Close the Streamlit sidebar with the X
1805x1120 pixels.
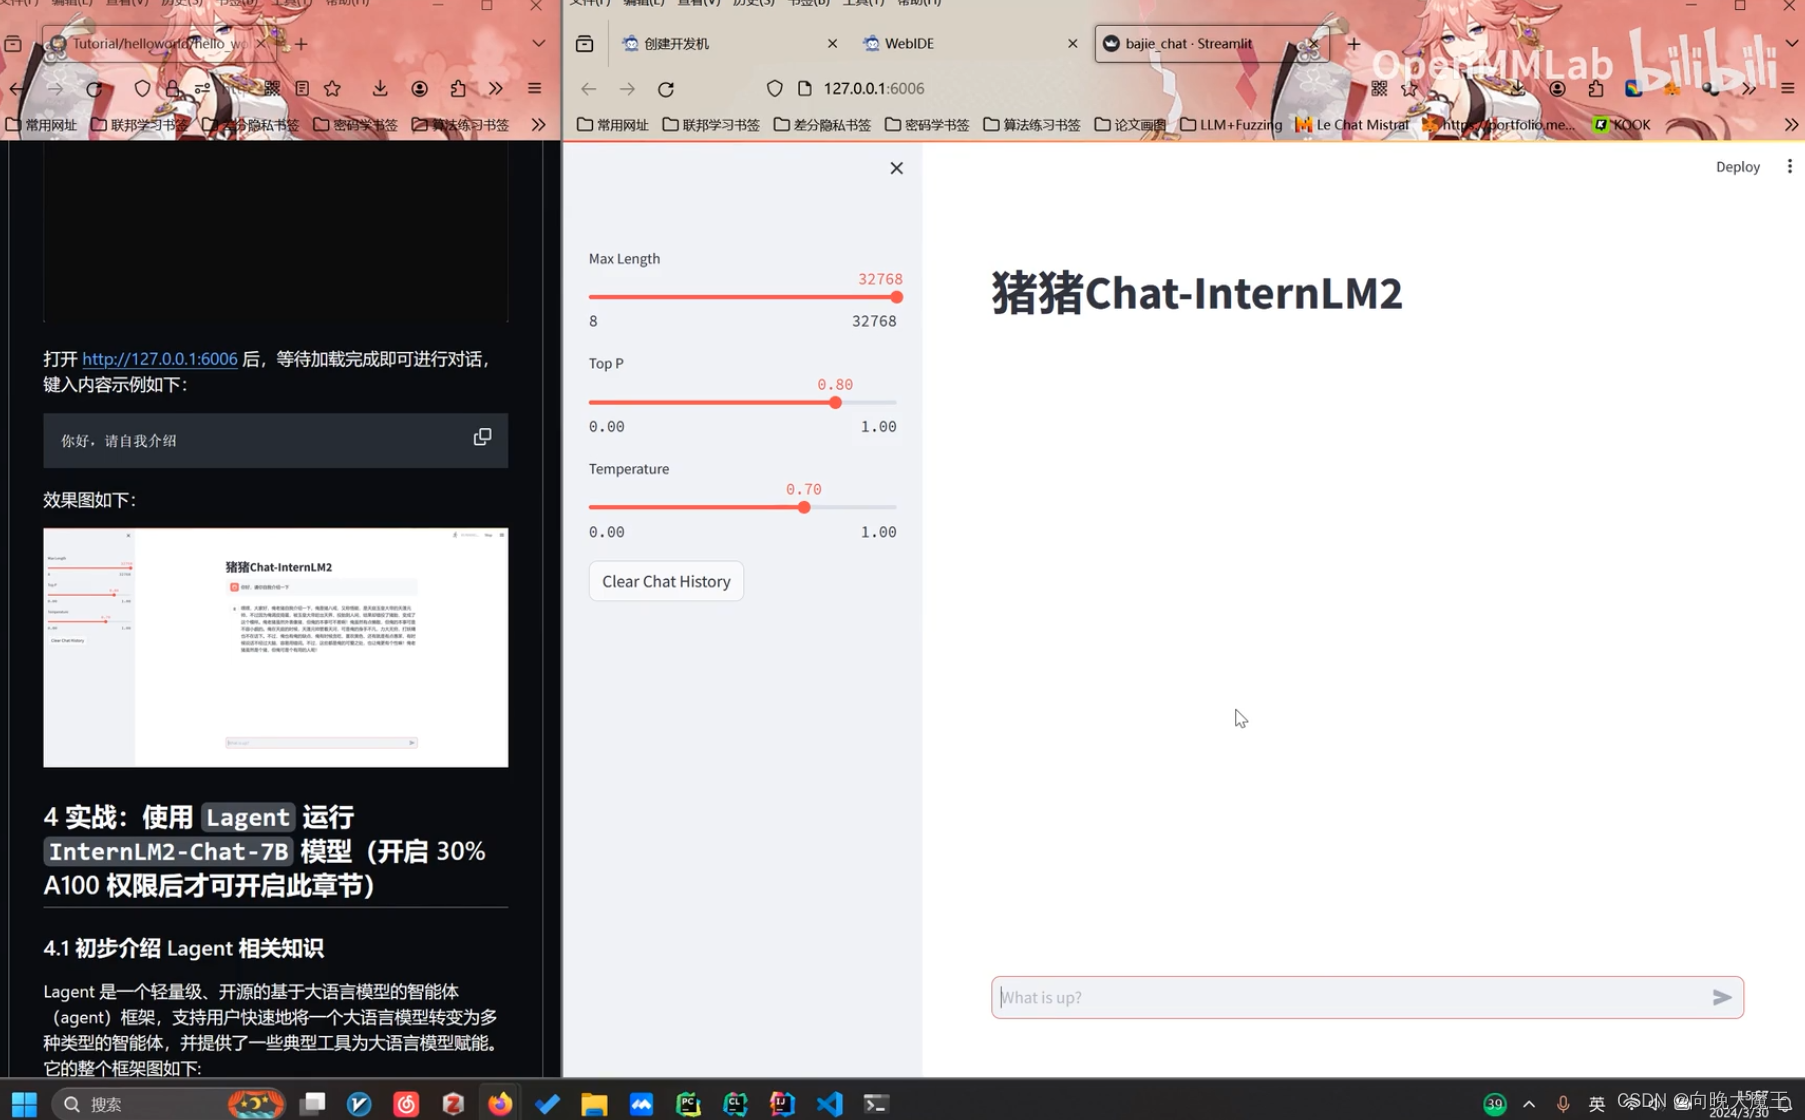pyautogui.click(x=896, y=168)
